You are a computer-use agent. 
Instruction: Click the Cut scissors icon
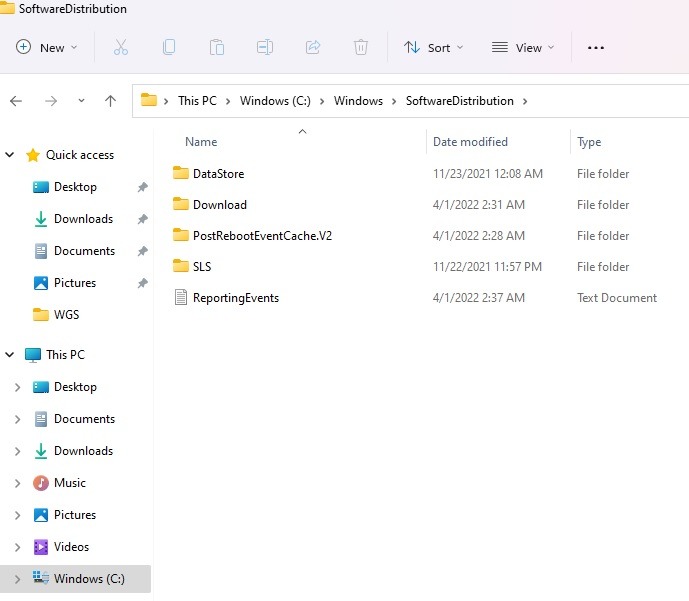(120, 47)
